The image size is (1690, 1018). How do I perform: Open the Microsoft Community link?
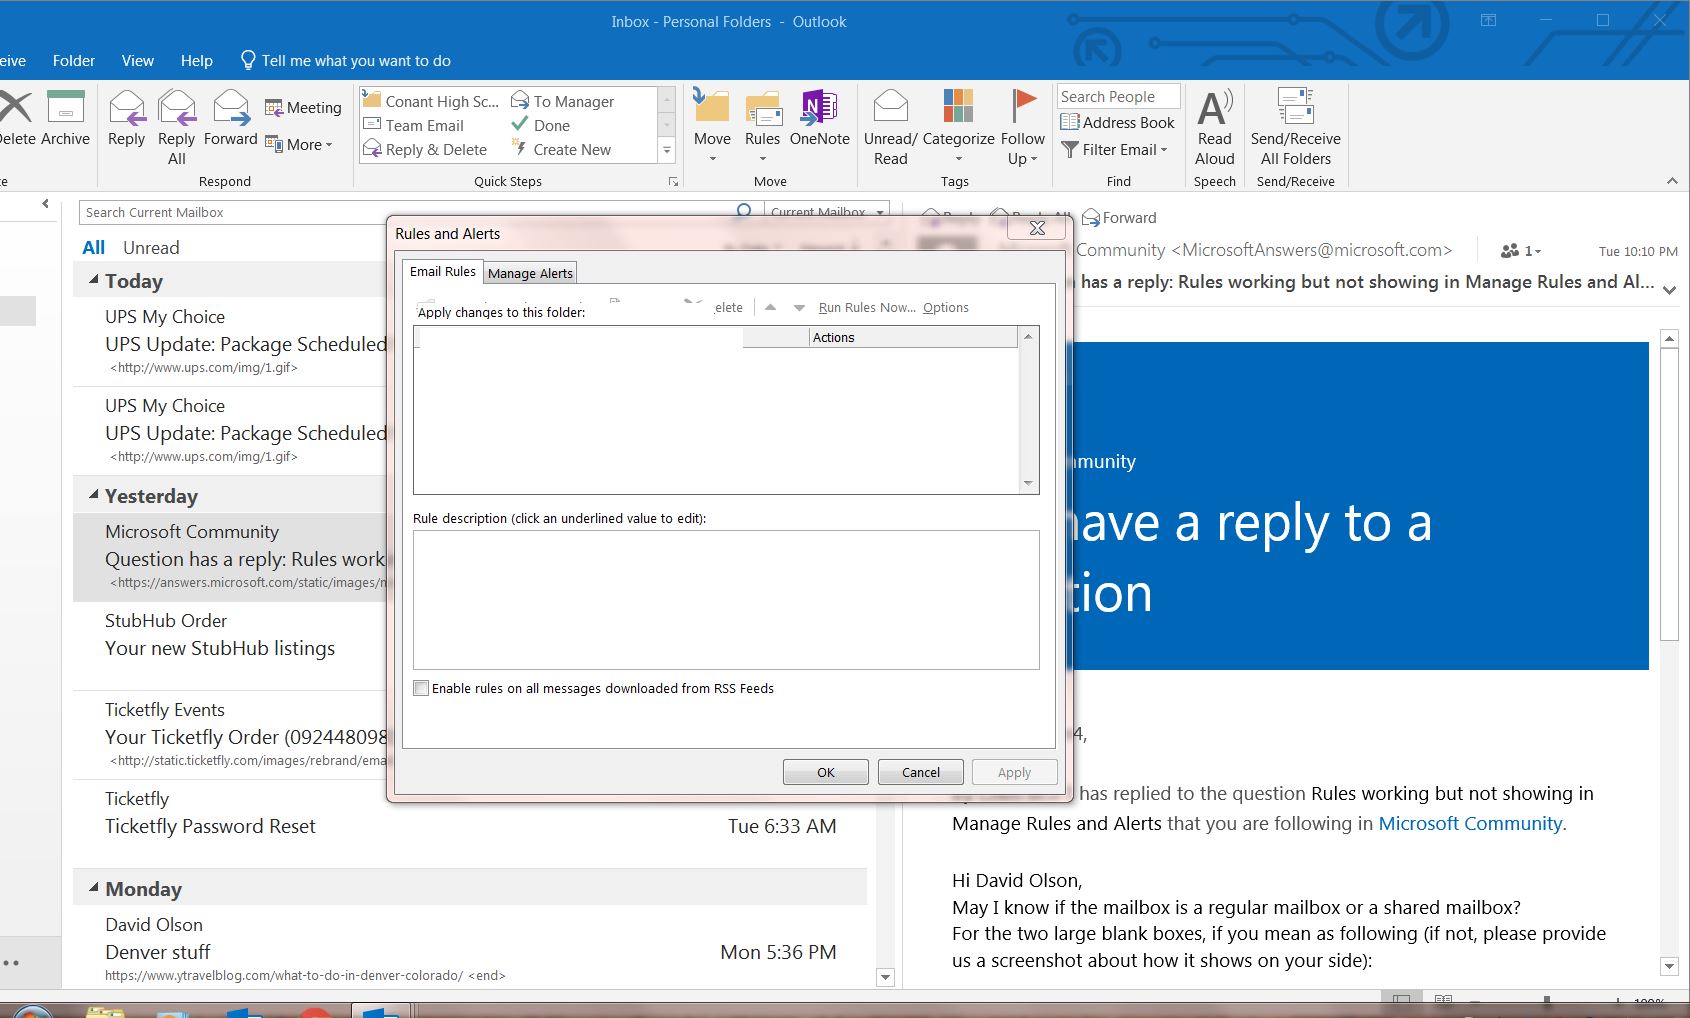pyautogui.click(x=1470, y=823)
